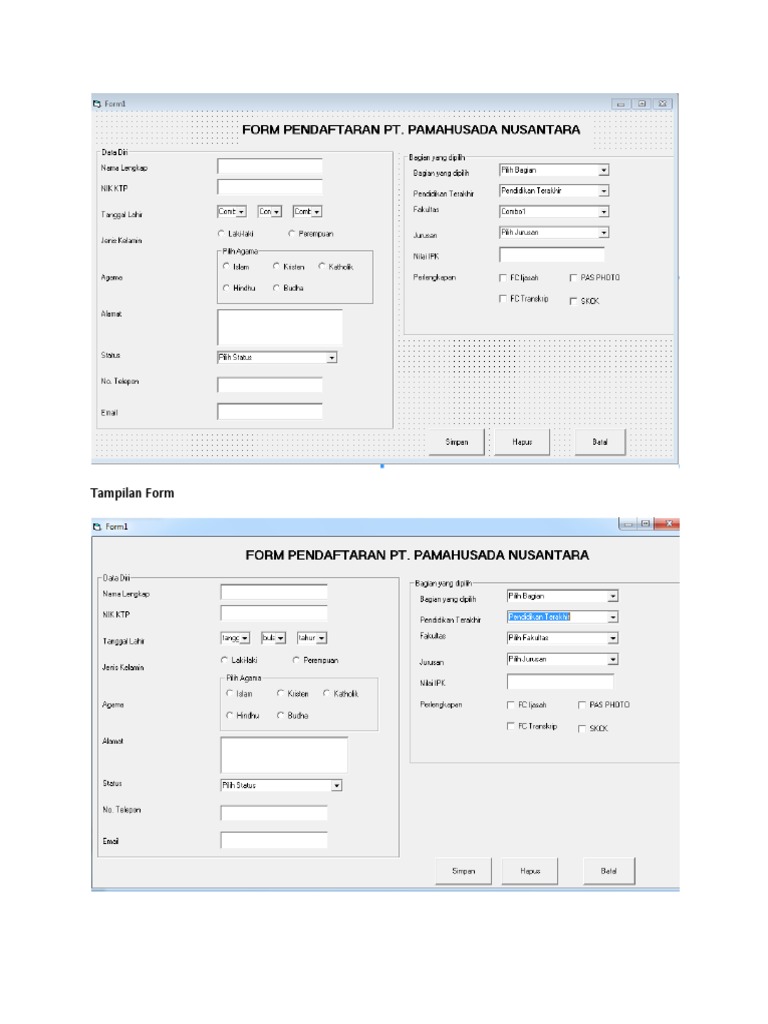
Task: Open bulan month dropdown in running form
Action: (x=274, y=637)
